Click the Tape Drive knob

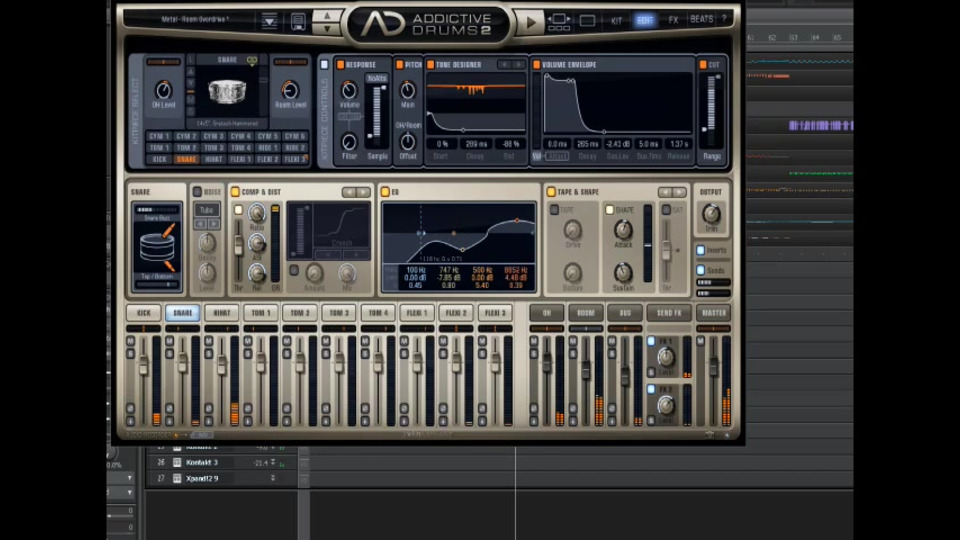click(572, 230)
